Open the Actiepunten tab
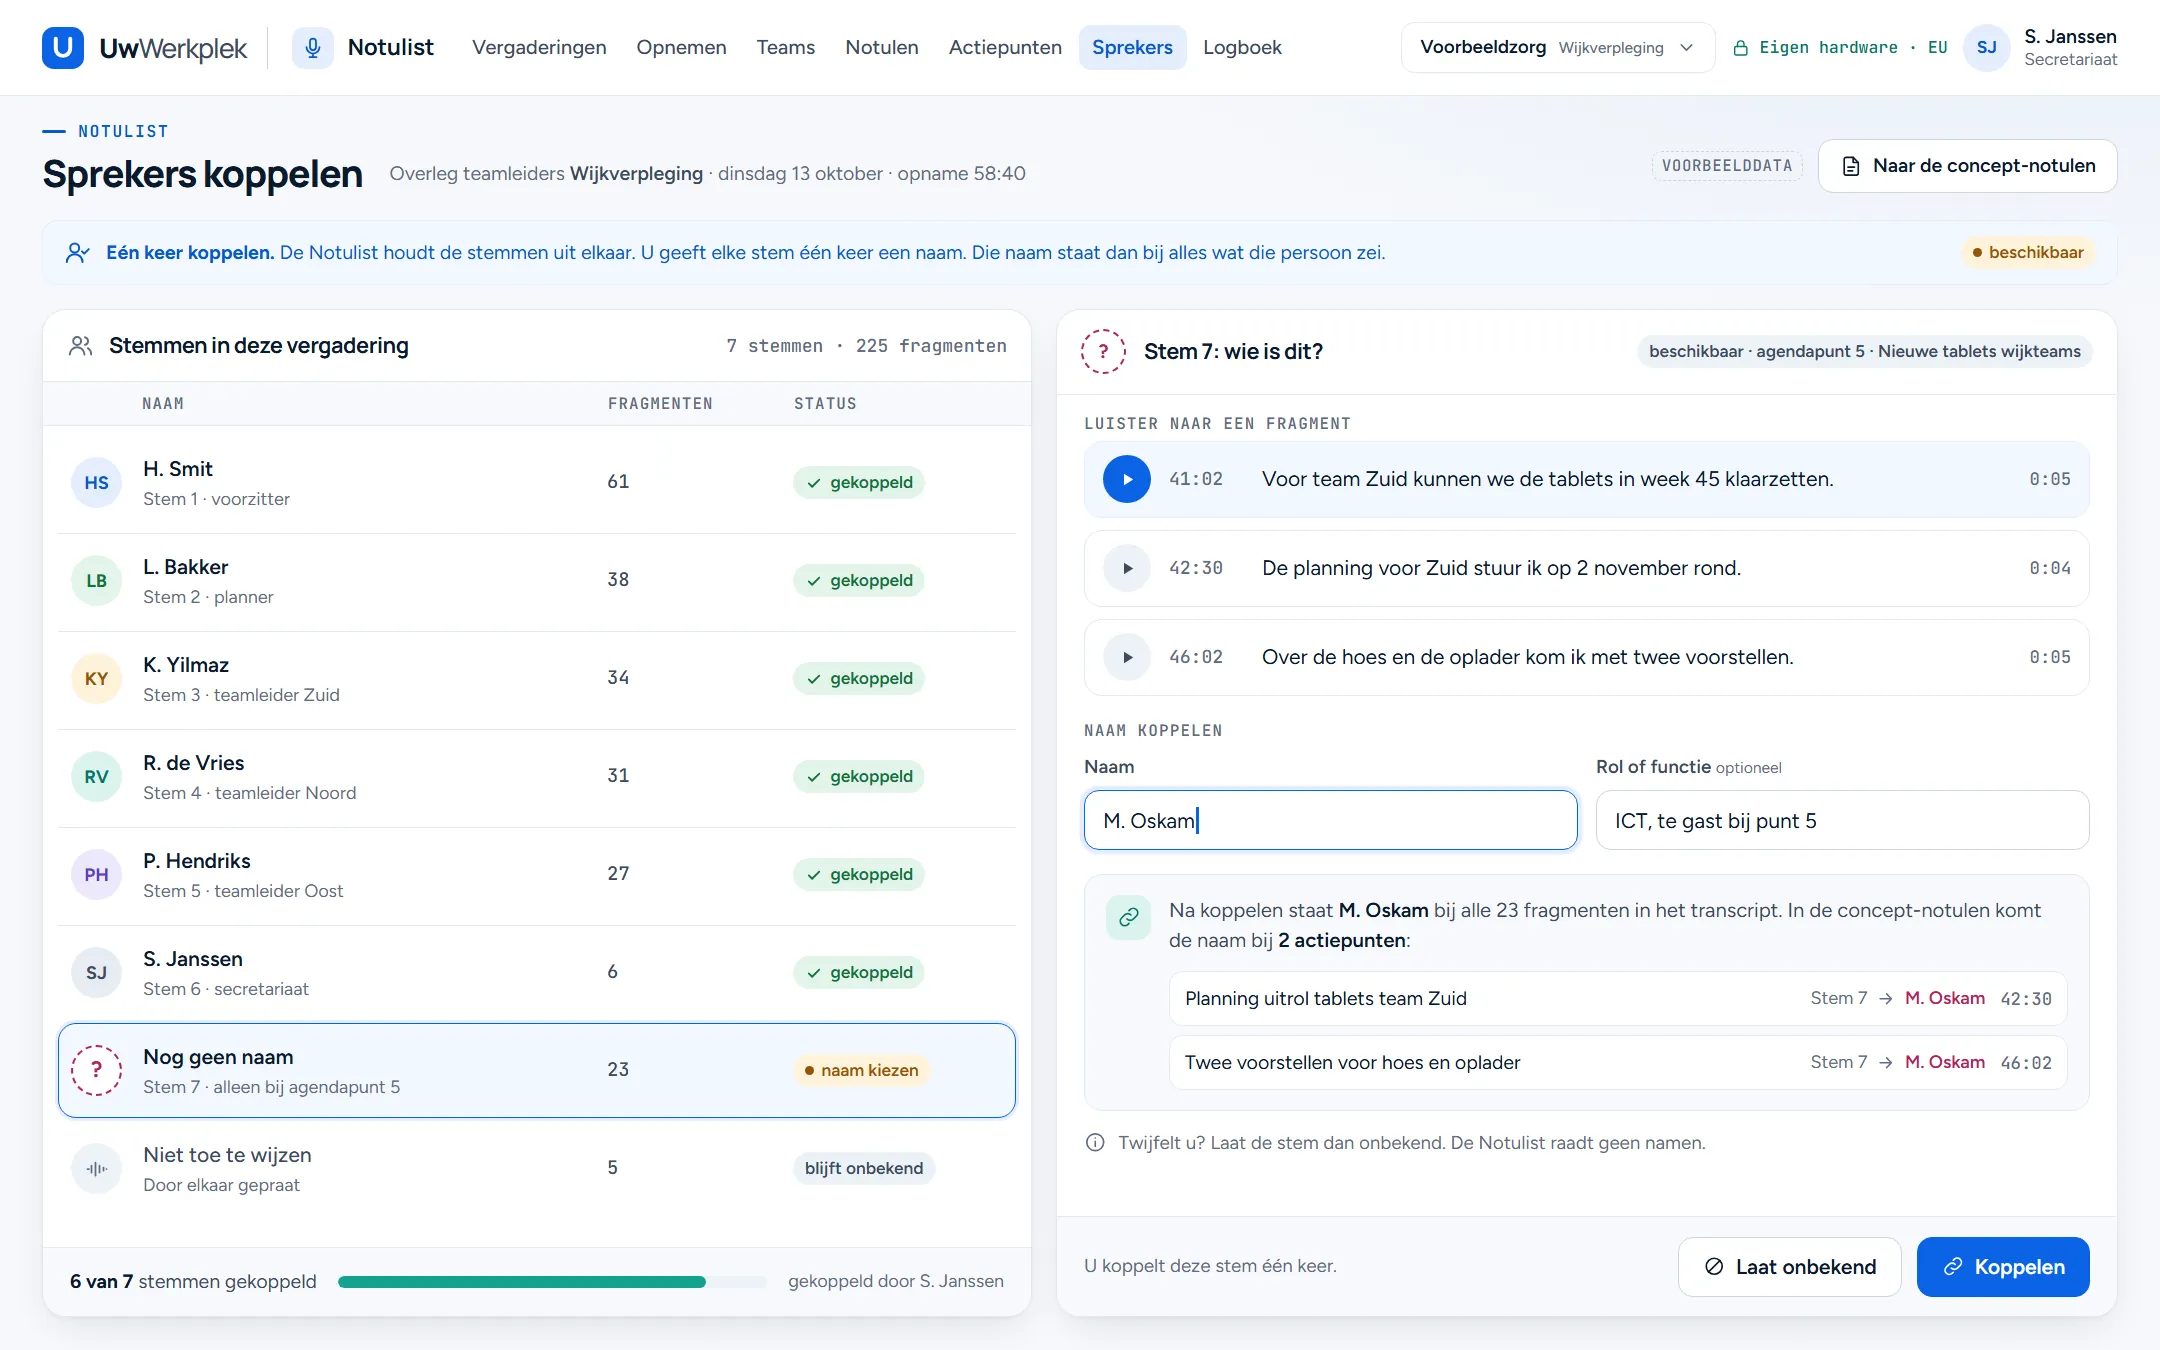 click(x=1005, y=47)
